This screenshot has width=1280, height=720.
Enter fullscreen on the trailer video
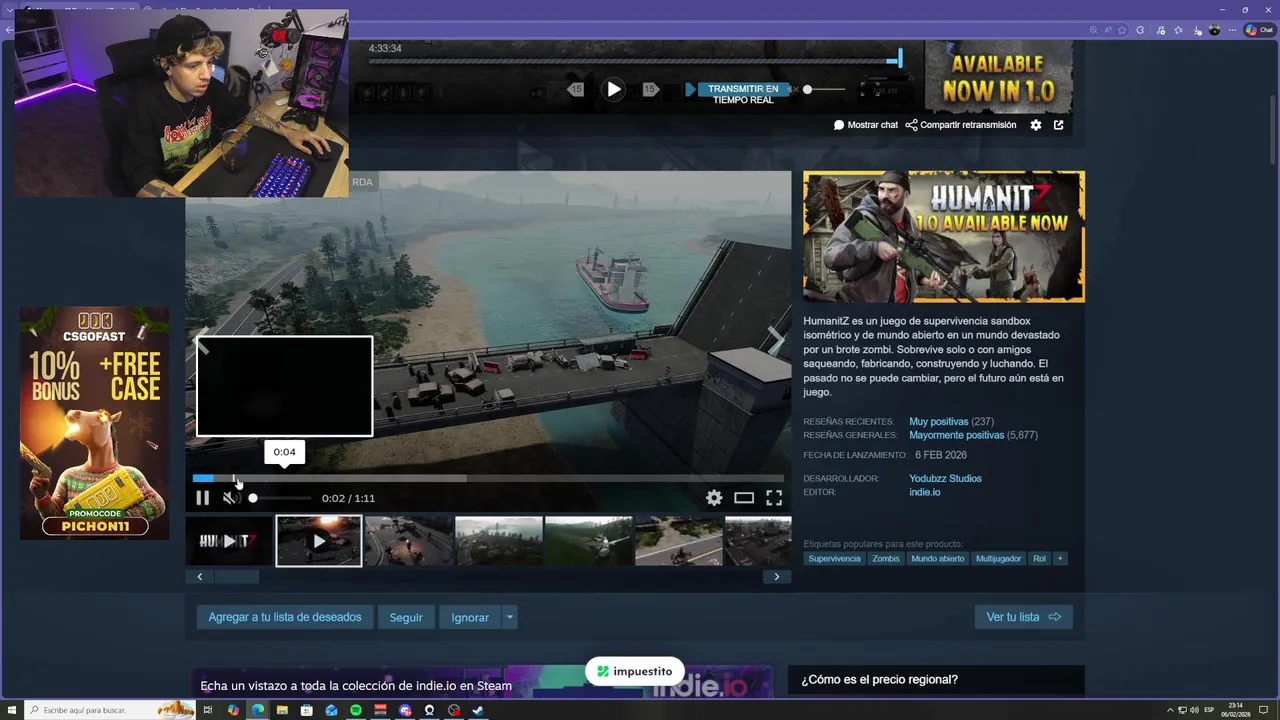tap(774, 498)
